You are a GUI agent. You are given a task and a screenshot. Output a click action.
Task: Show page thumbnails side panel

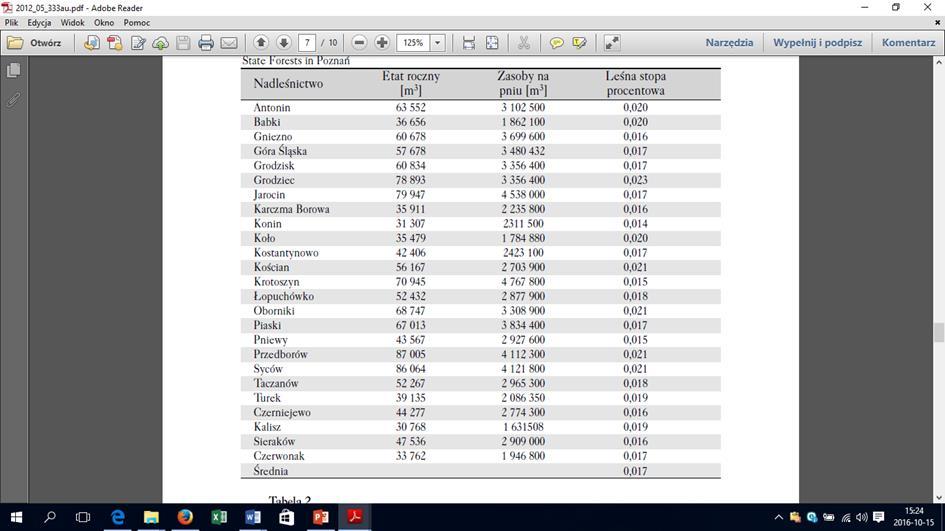point(13,71)
